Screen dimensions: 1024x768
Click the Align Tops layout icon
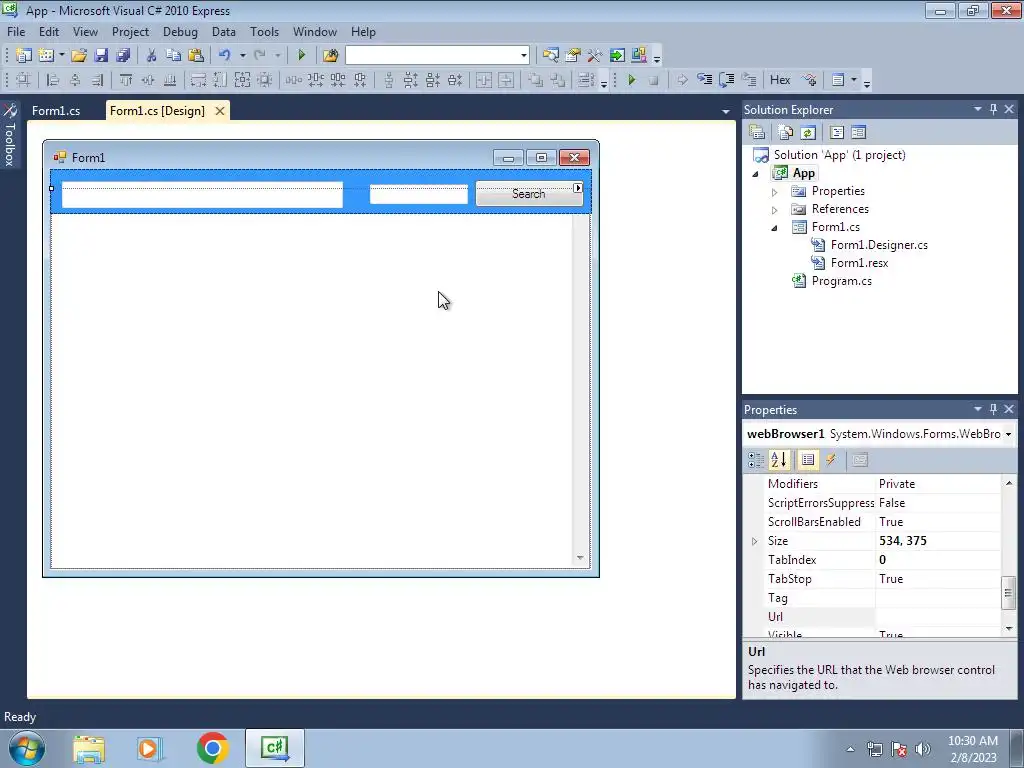point(126,80)
